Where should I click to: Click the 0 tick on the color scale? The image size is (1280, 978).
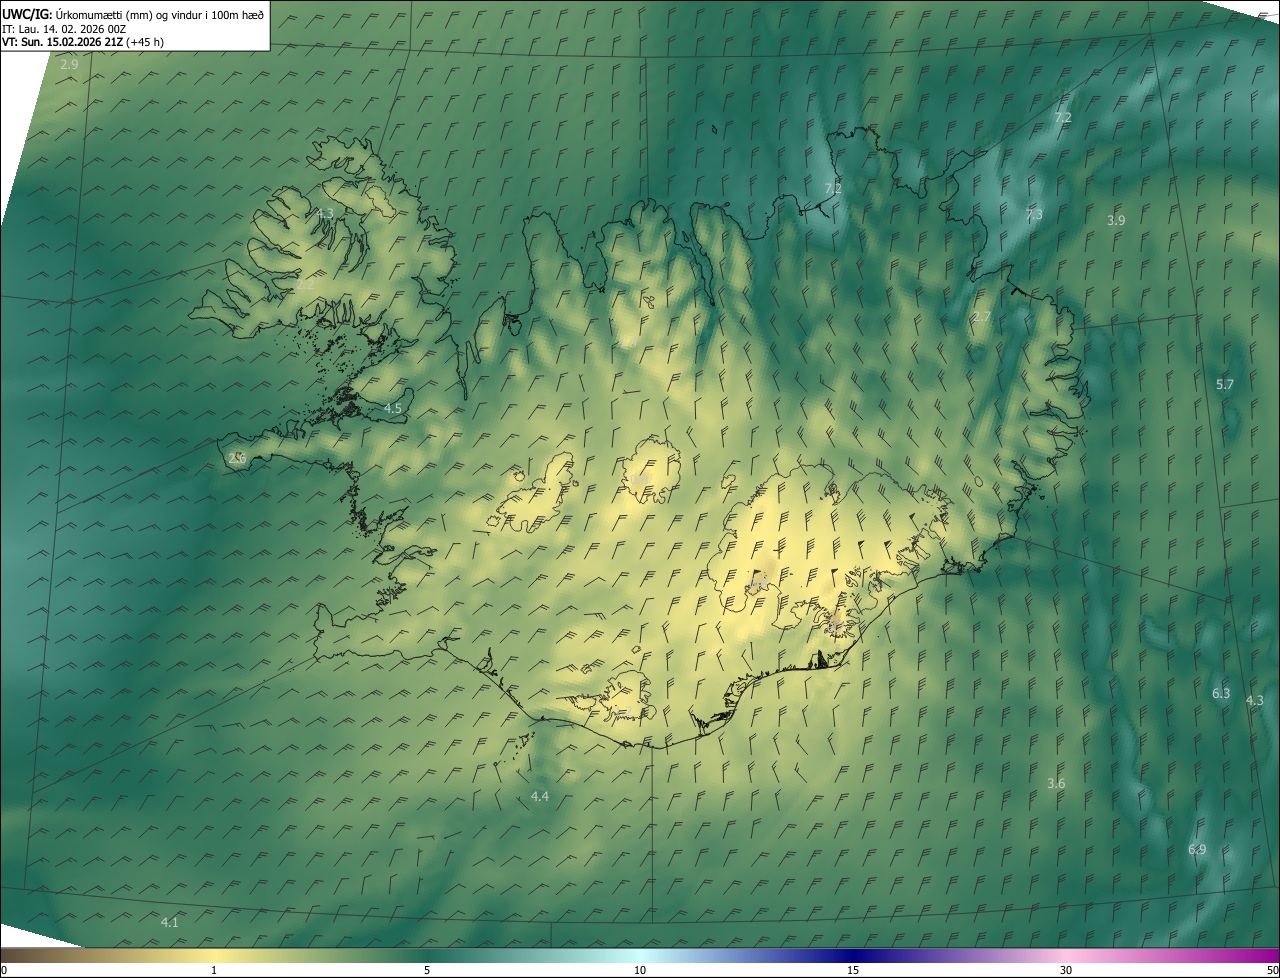click(x=4, y=970)
